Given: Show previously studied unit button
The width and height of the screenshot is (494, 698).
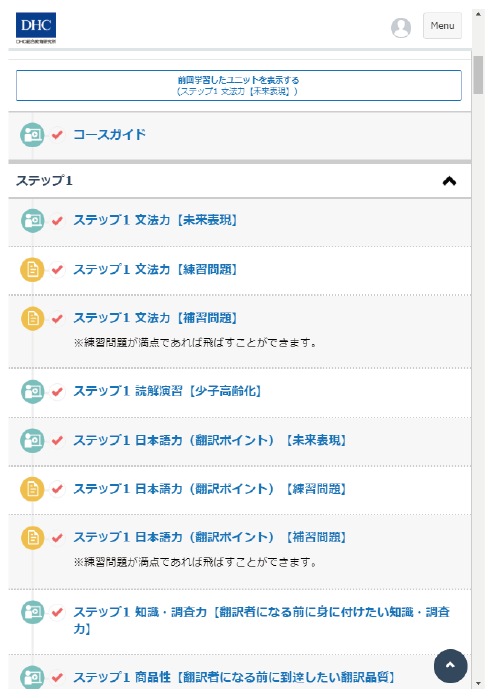Looking at the screenshot, I should coord(239,85).
